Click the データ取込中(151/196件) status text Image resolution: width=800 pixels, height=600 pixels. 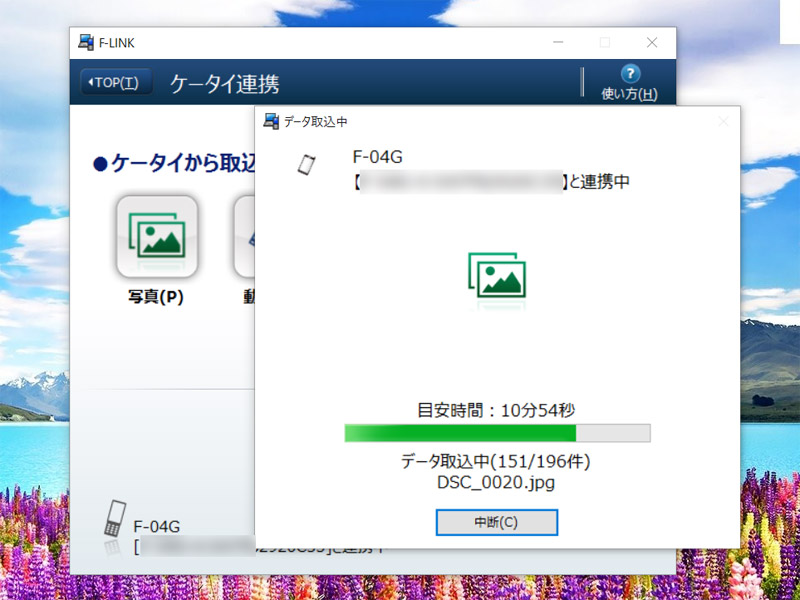pos(496,462)
